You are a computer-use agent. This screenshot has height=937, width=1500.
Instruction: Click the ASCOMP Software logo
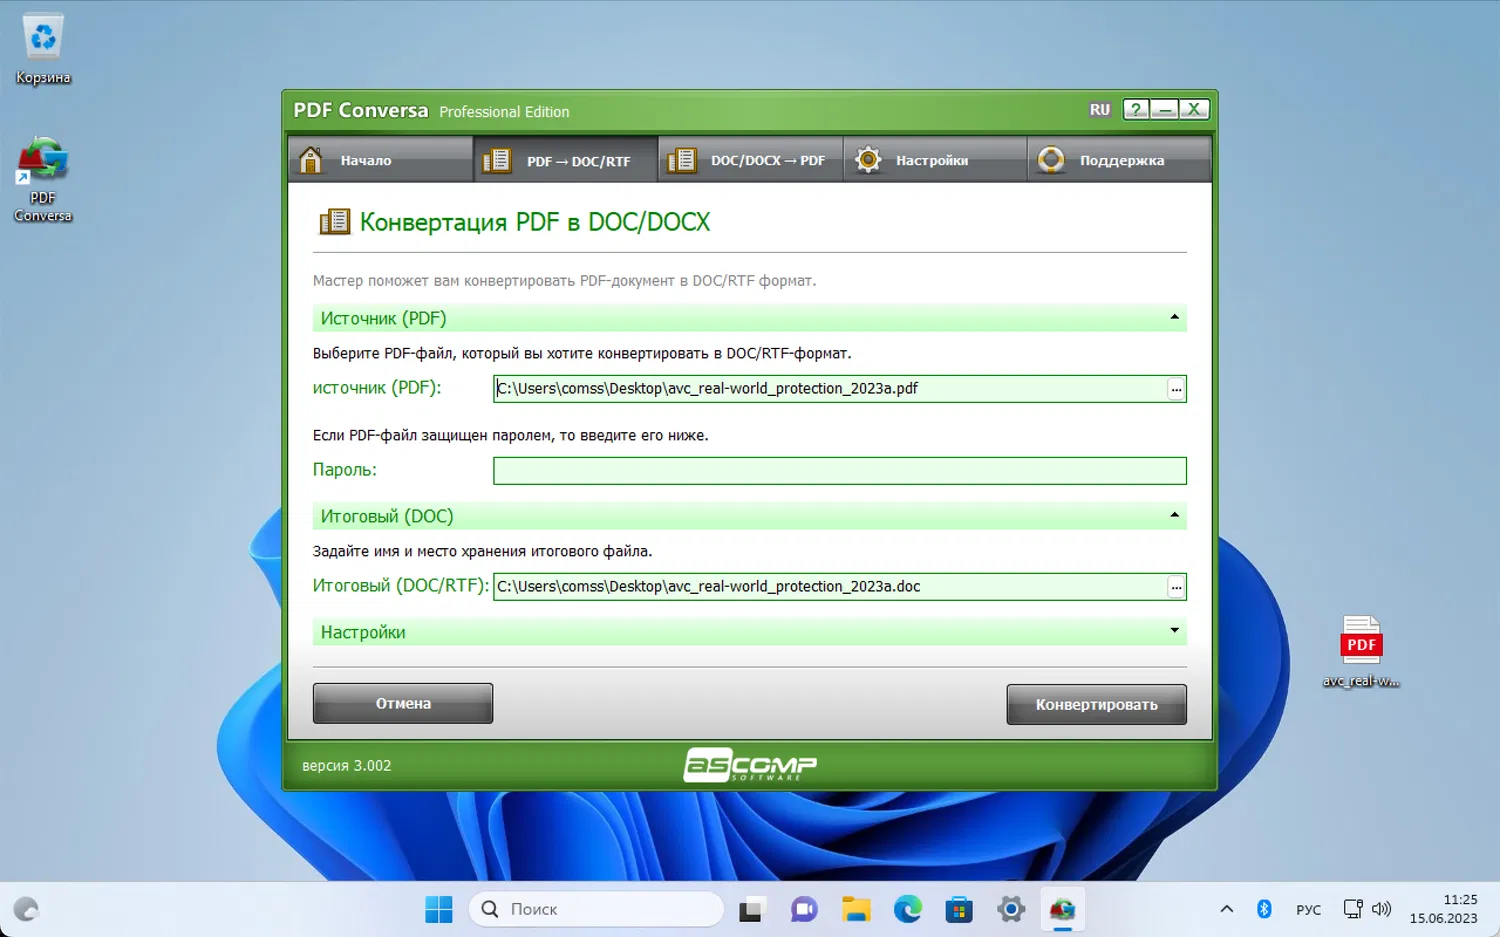tap(750, 765)
